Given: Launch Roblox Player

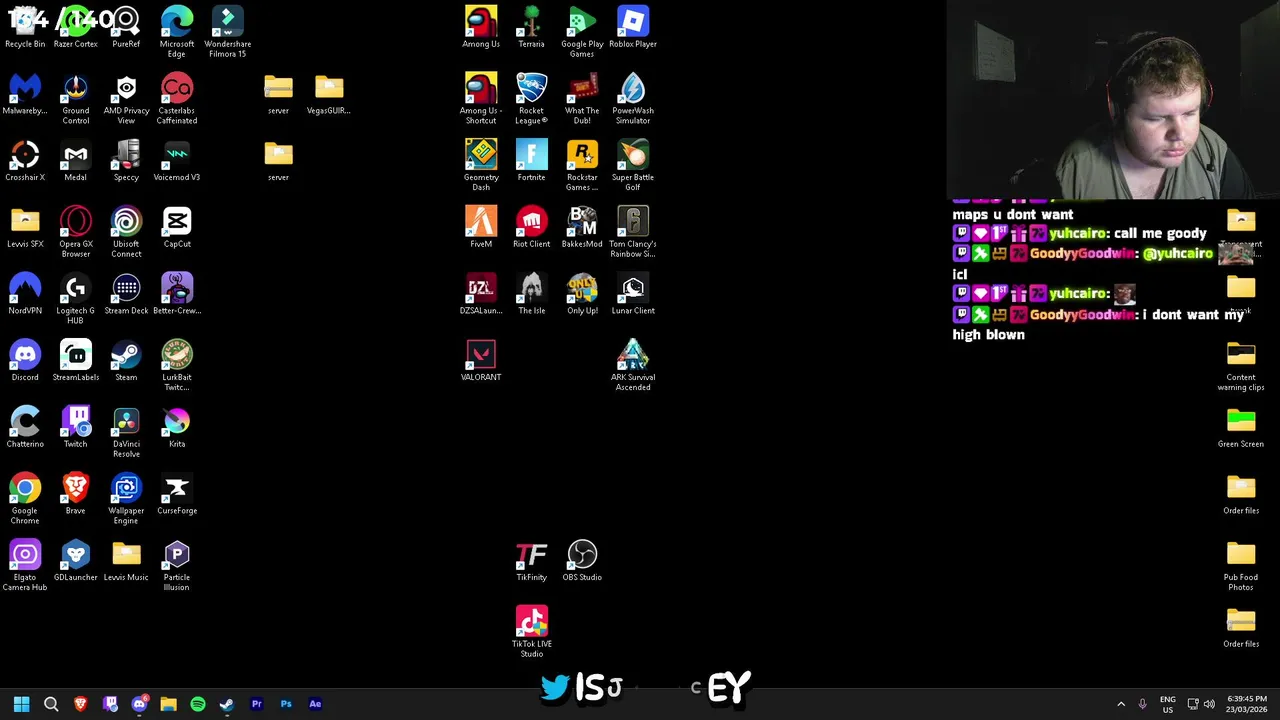Looking at the screenshot, I should [x=633, y=28].
